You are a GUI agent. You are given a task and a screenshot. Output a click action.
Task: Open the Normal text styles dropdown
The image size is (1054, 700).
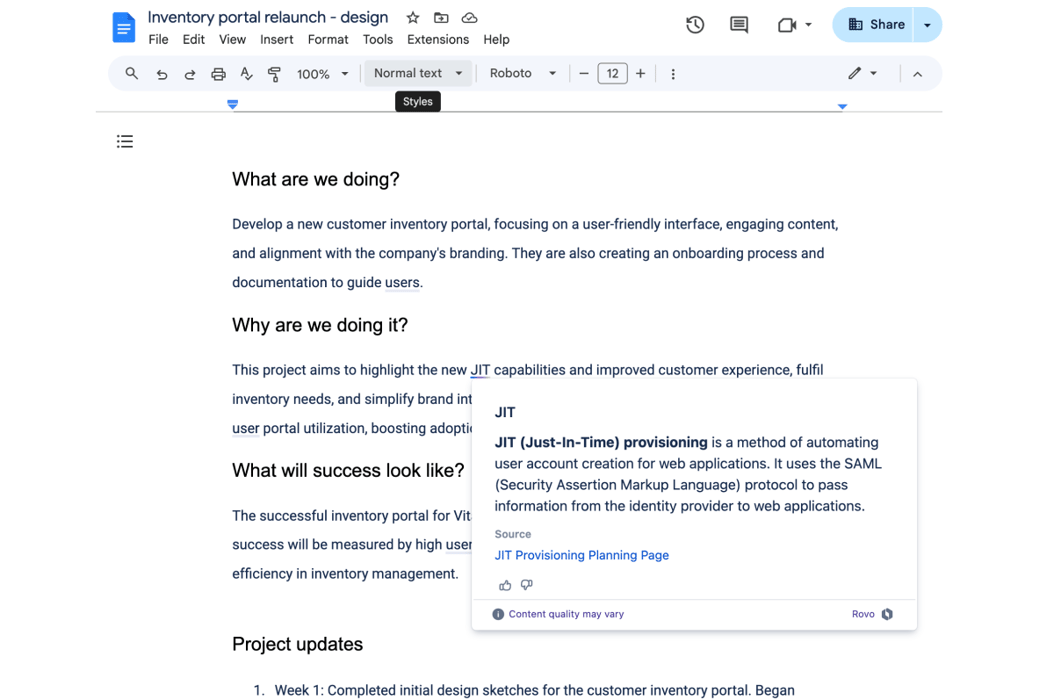click(x=417, y=73)
